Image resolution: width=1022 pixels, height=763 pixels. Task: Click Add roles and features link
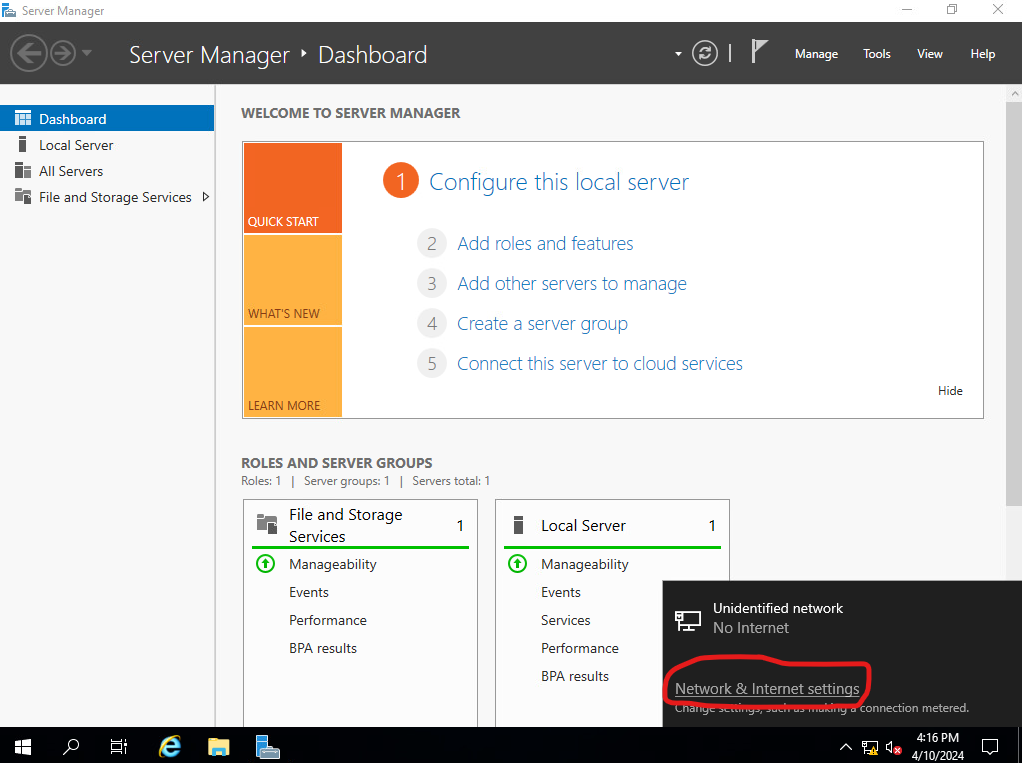545,243
